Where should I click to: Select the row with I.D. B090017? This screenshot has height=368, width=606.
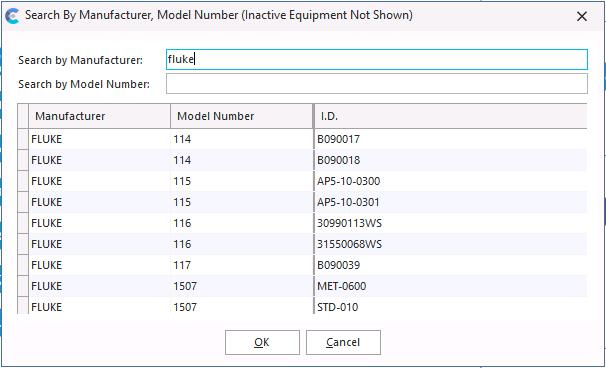tap(302, 139)
